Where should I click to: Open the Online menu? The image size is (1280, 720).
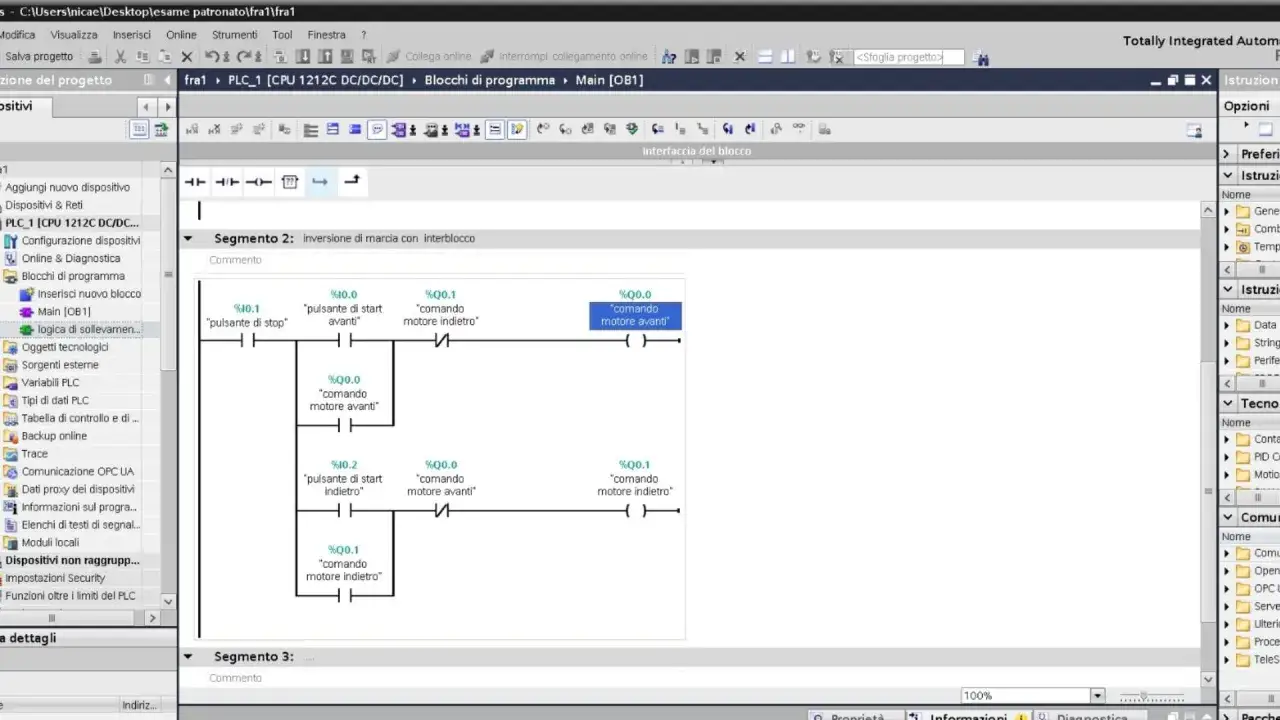tap(181, 34)
